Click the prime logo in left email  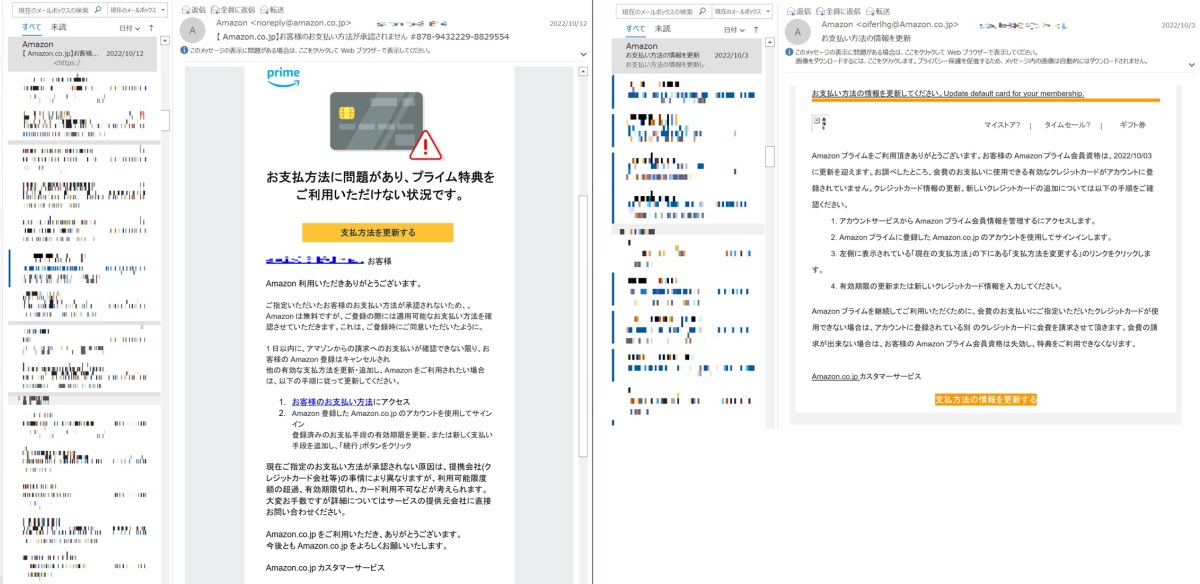(x=284, y=76)
